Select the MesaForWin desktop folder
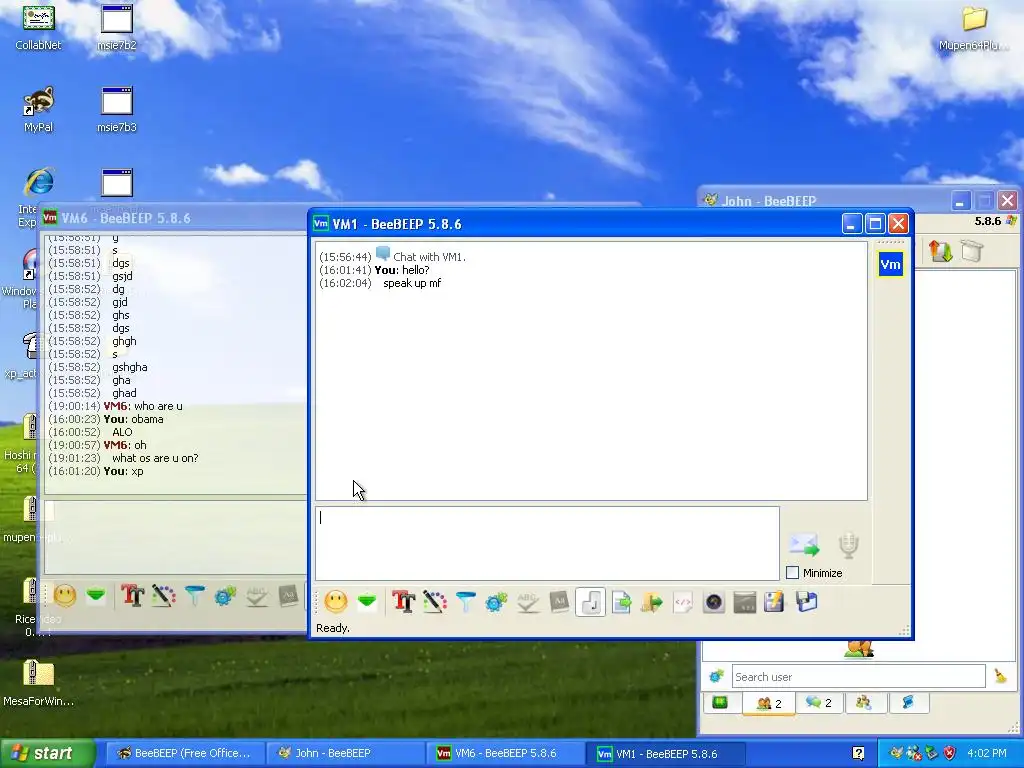 (38, 683)
